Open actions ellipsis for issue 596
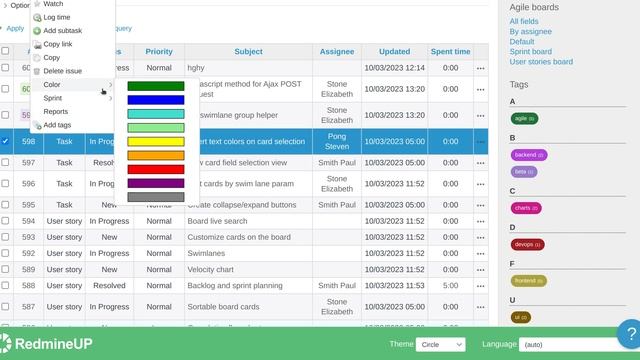The image size is (640, 360). (x=480, y=184)
